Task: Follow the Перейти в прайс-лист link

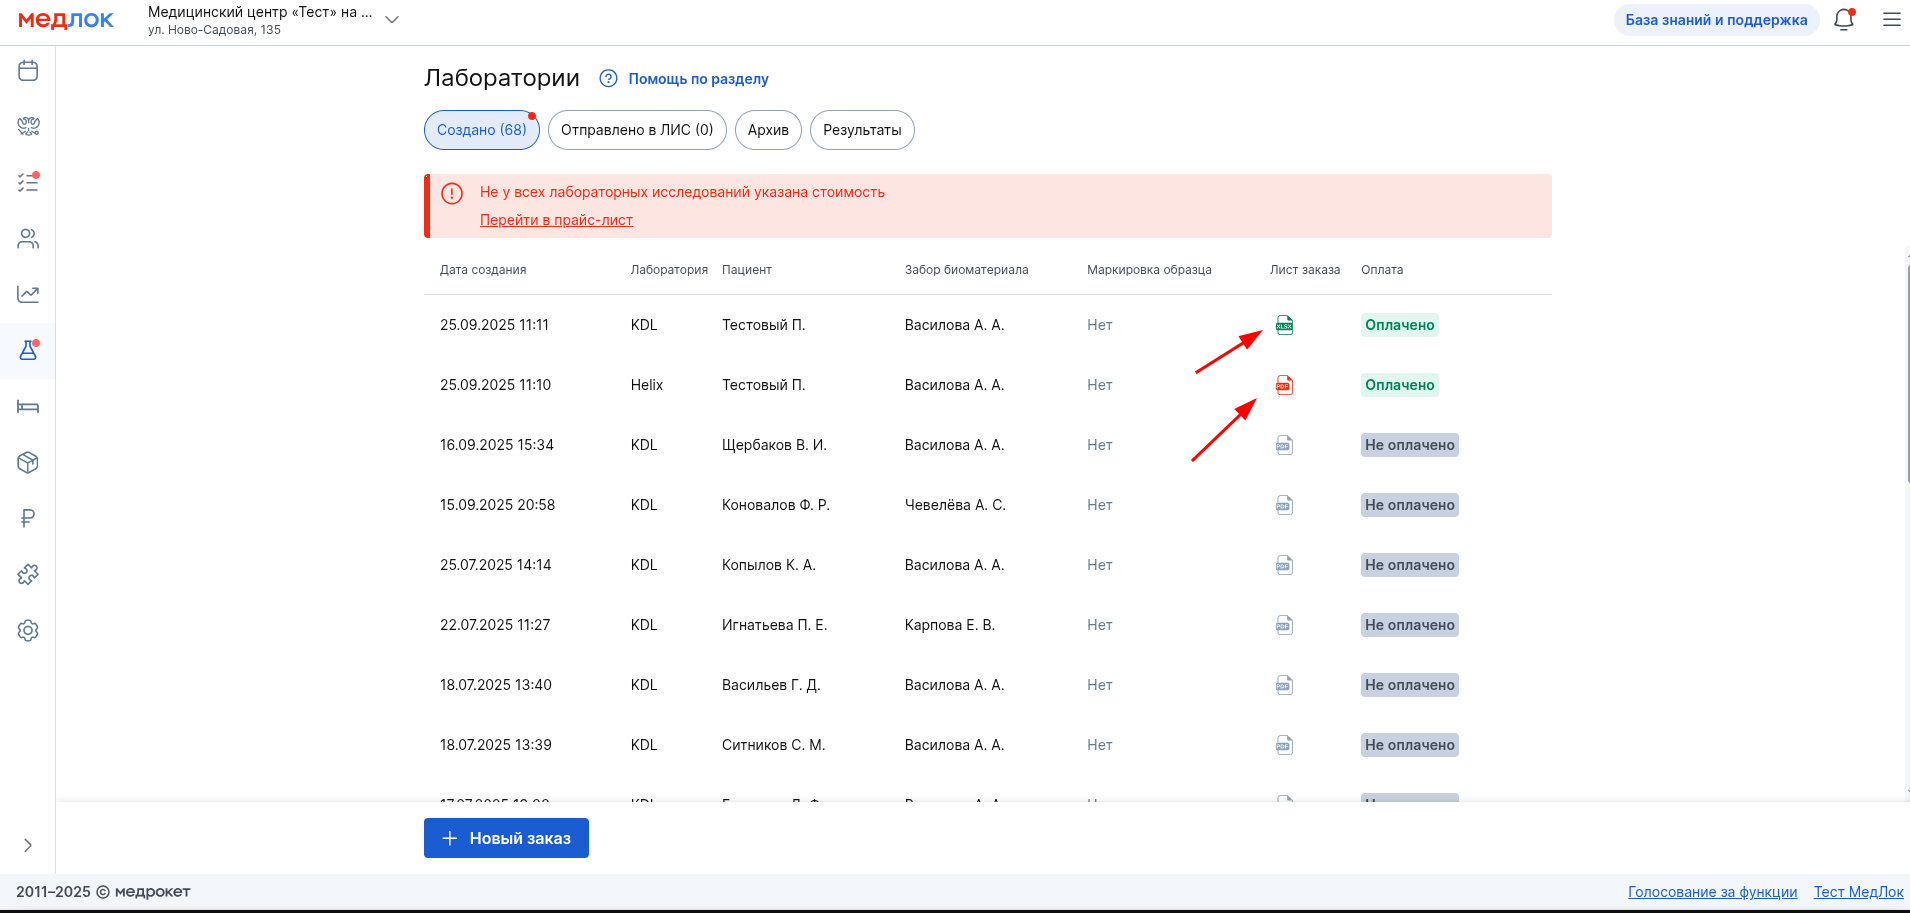Action: click(556, 220)
